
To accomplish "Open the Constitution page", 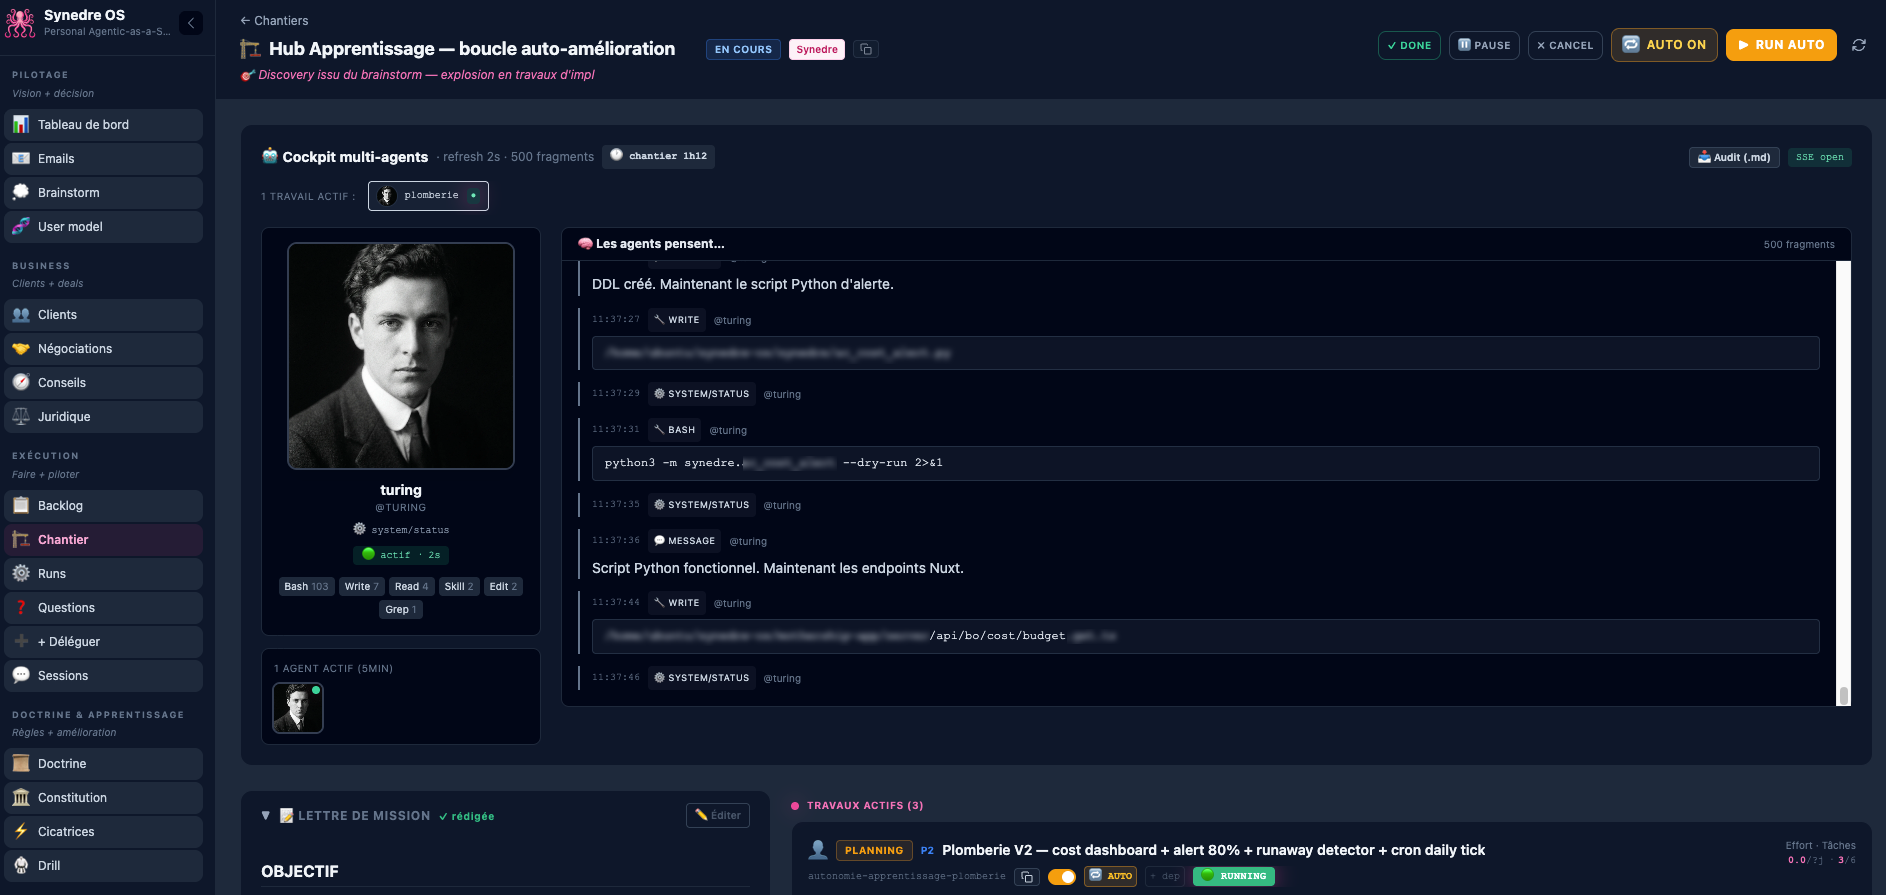I will pos(104,798).
